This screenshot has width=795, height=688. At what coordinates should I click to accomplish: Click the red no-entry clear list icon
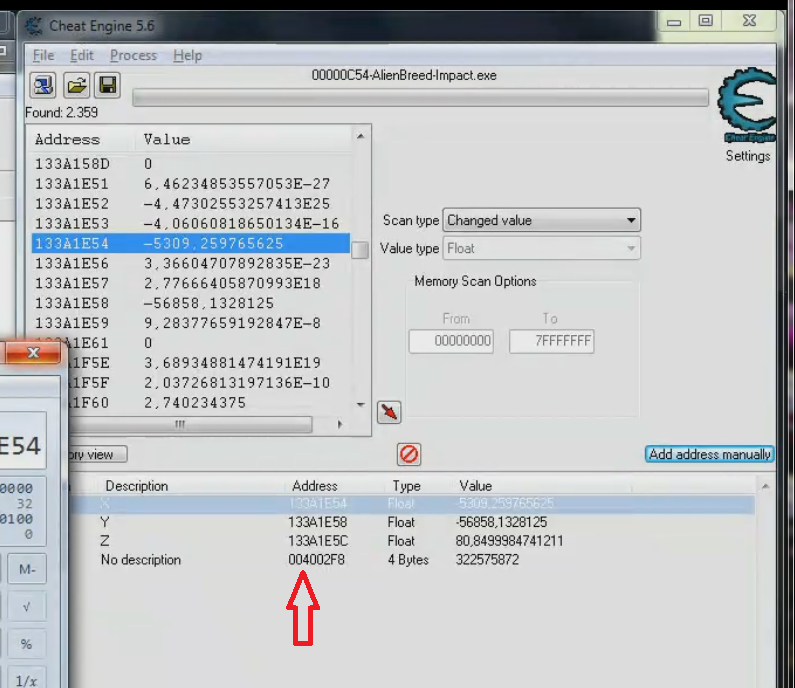[408, 454]
